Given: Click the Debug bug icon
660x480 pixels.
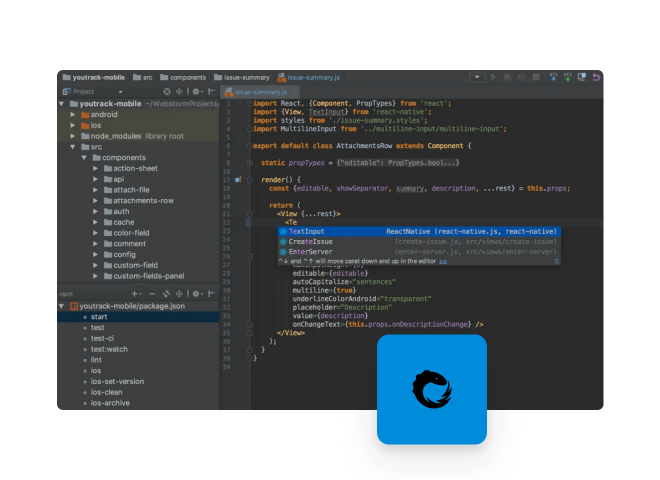Looking at the screenshot, I should click(507, 77).
